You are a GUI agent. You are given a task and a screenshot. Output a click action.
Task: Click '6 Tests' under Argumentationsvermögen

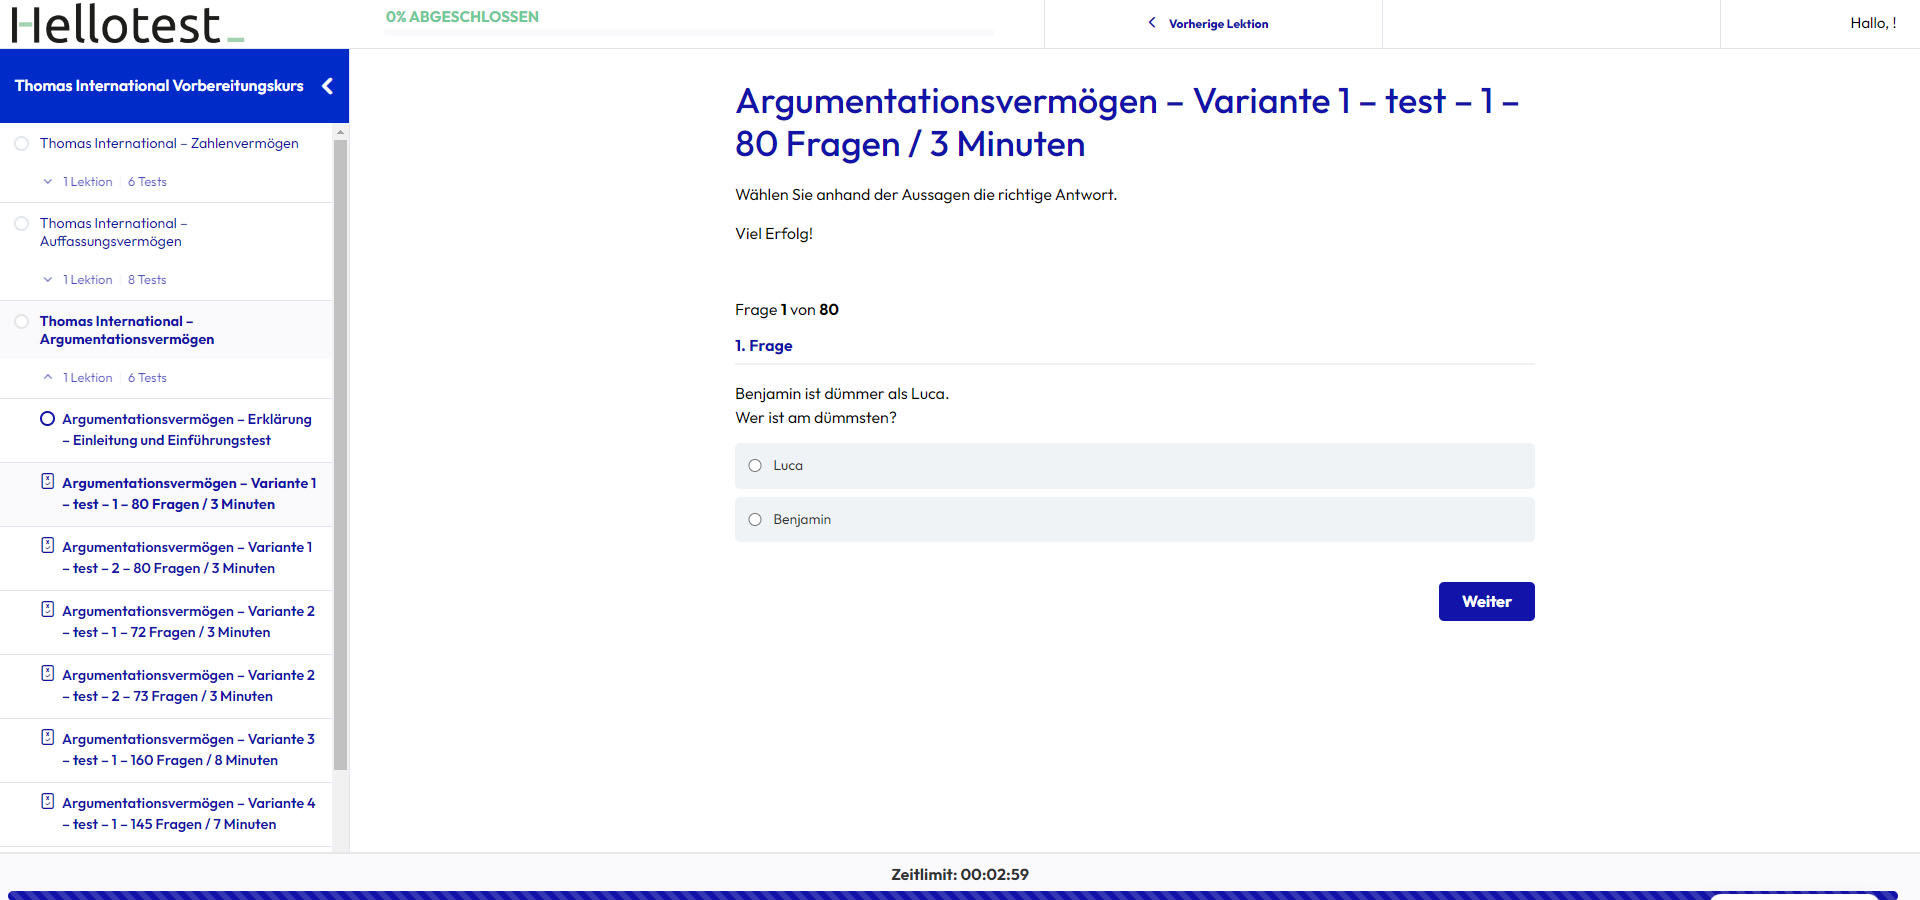click(147, 378)
